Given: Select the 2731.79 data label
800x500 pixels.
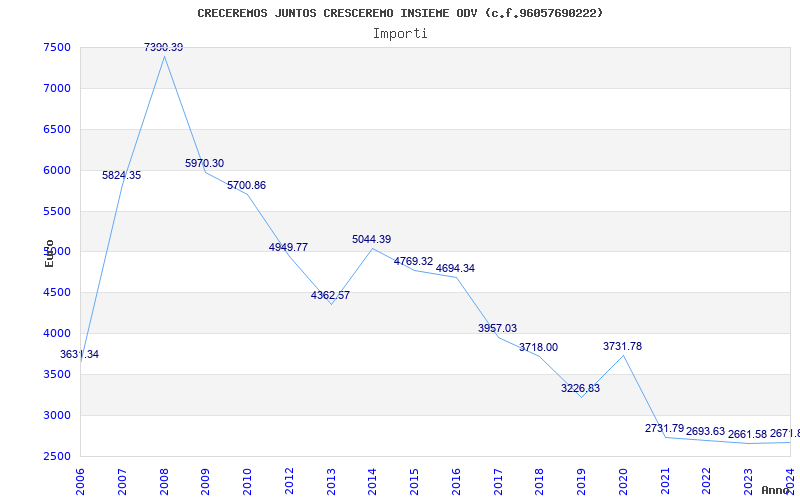Looking at the screenshot, I should [664, 428].
